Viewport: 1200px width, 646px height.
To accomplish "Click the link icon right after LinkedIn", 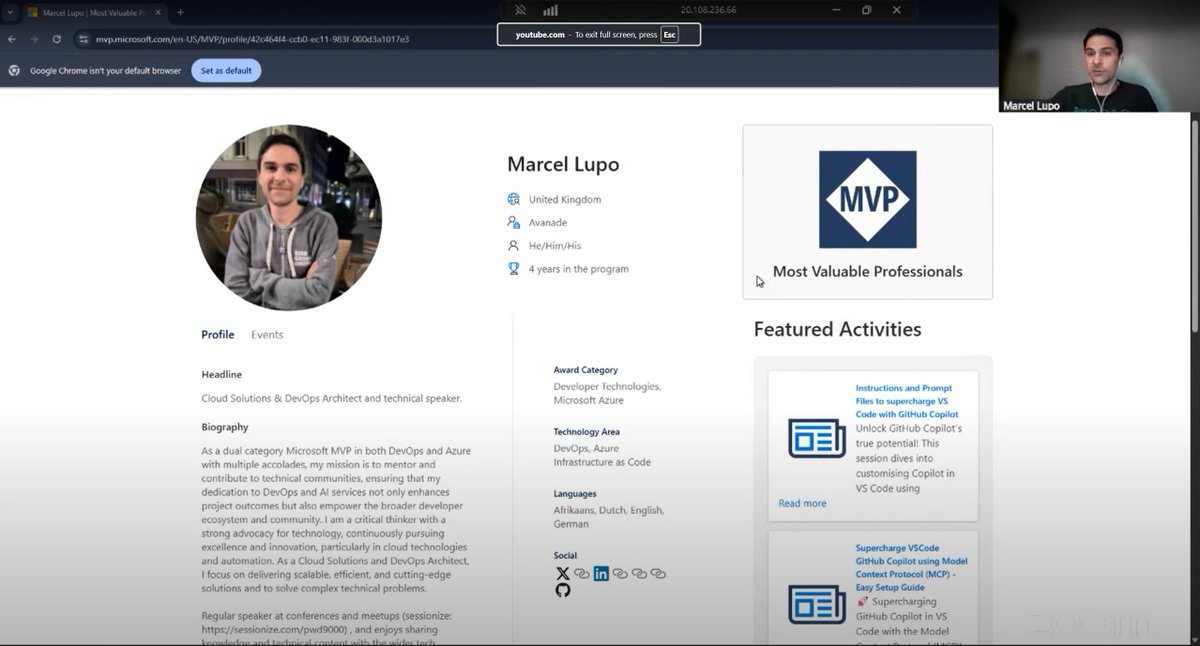I will 620,574.
